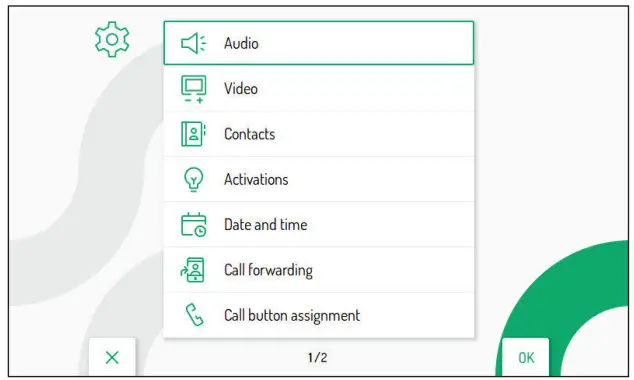Open the Video settings entry
Screen dimensions: 634x380
tap(319, 89)
